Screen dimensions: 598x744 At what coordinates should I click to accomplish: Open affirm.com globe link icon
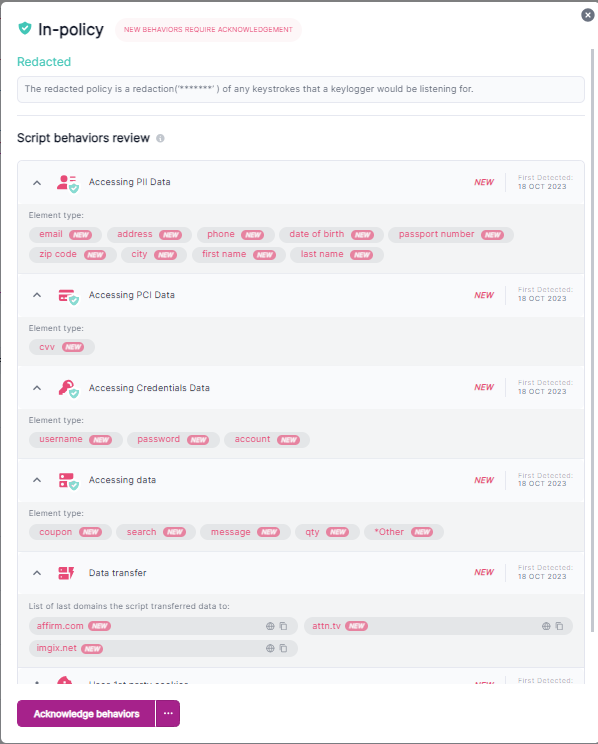point(270,626)
